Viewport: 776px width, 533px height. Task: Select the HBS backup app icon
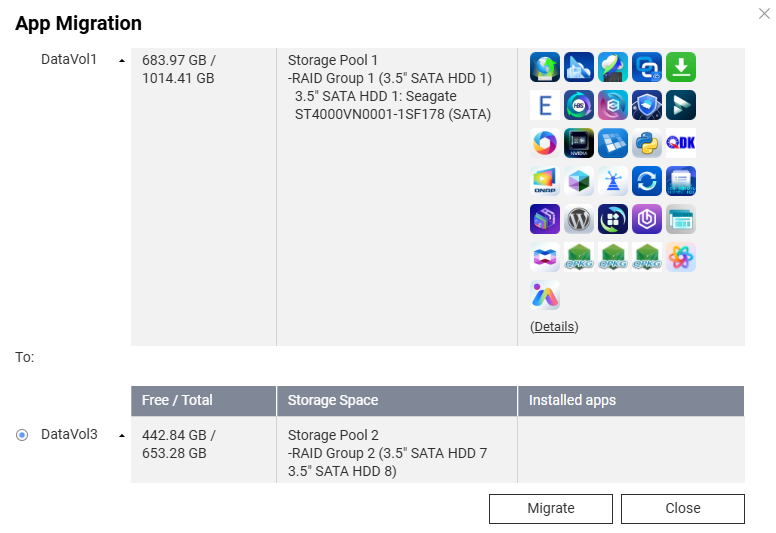pos(578,105)
